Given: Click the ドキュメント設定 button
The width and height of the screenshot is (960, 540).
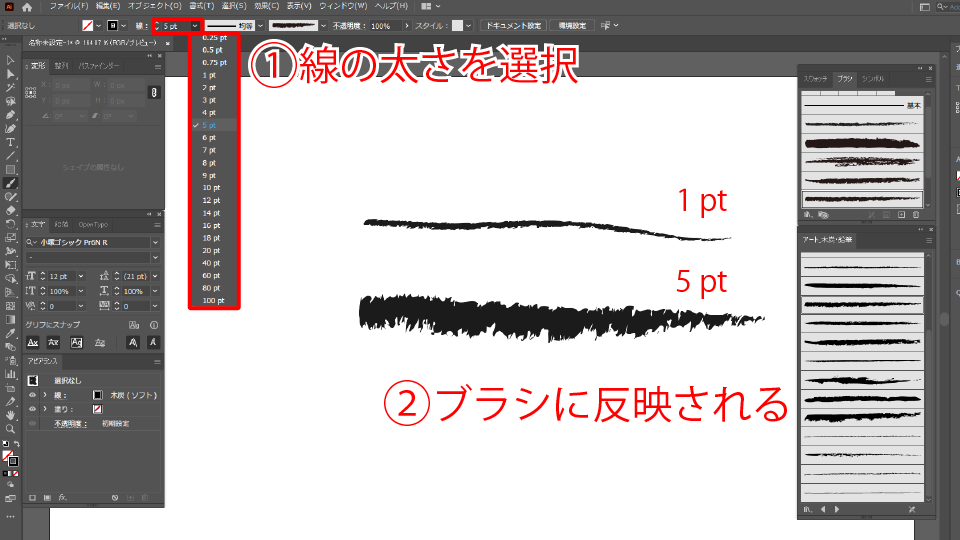Looking at the screenshot, I should coord(513,26).
